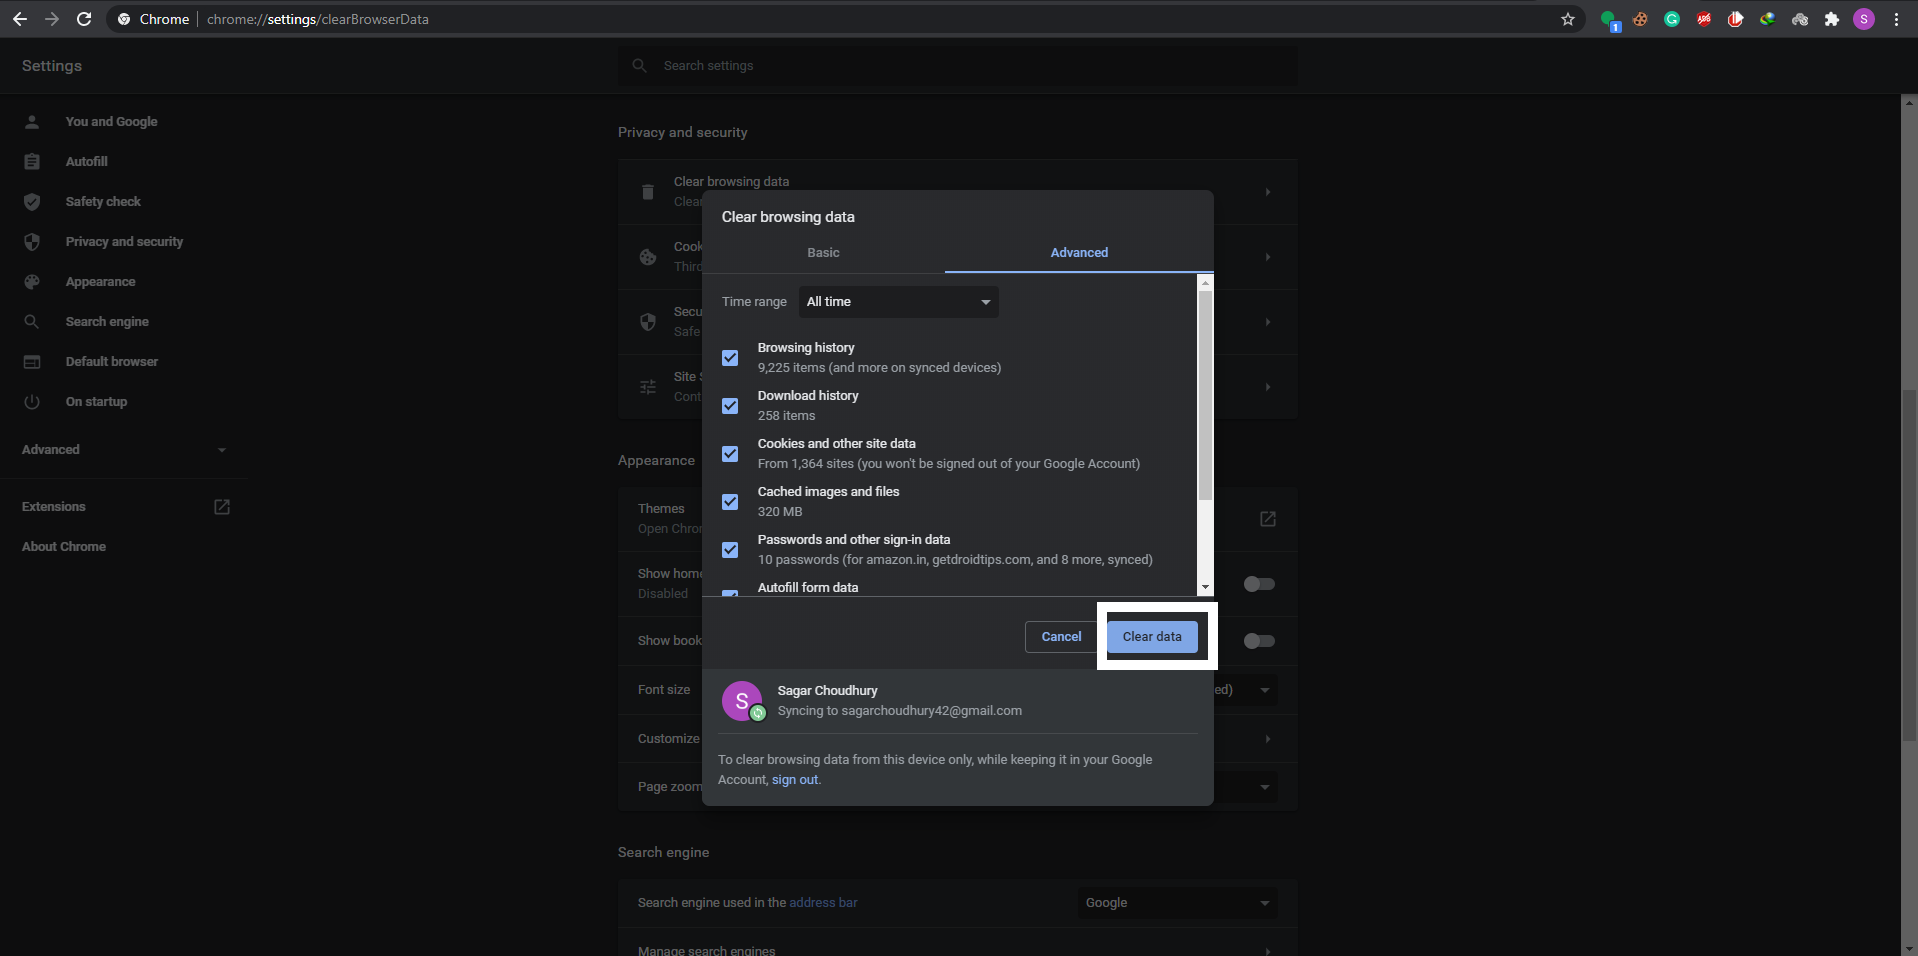Uncheck Download history

(730, 406)
